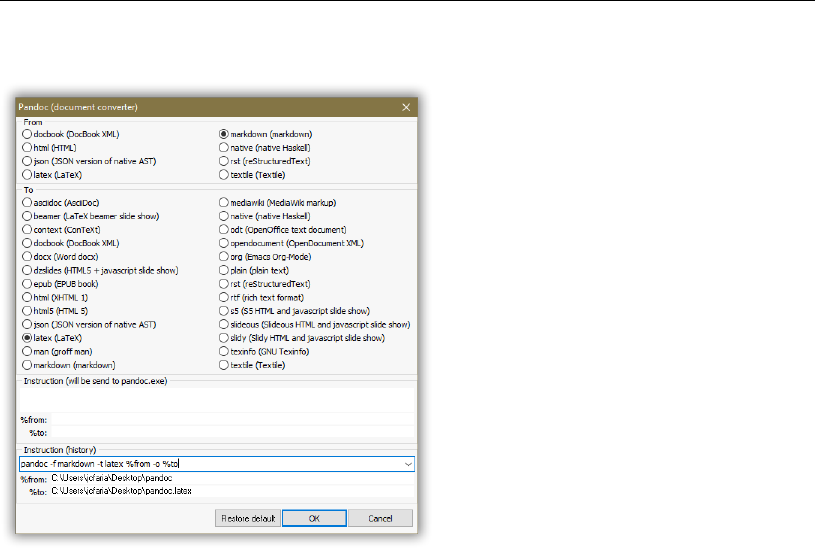Select markdown (markdown) in the To group
The width and height of the screenshot is (815, 549).
click(x=69, y=365)
